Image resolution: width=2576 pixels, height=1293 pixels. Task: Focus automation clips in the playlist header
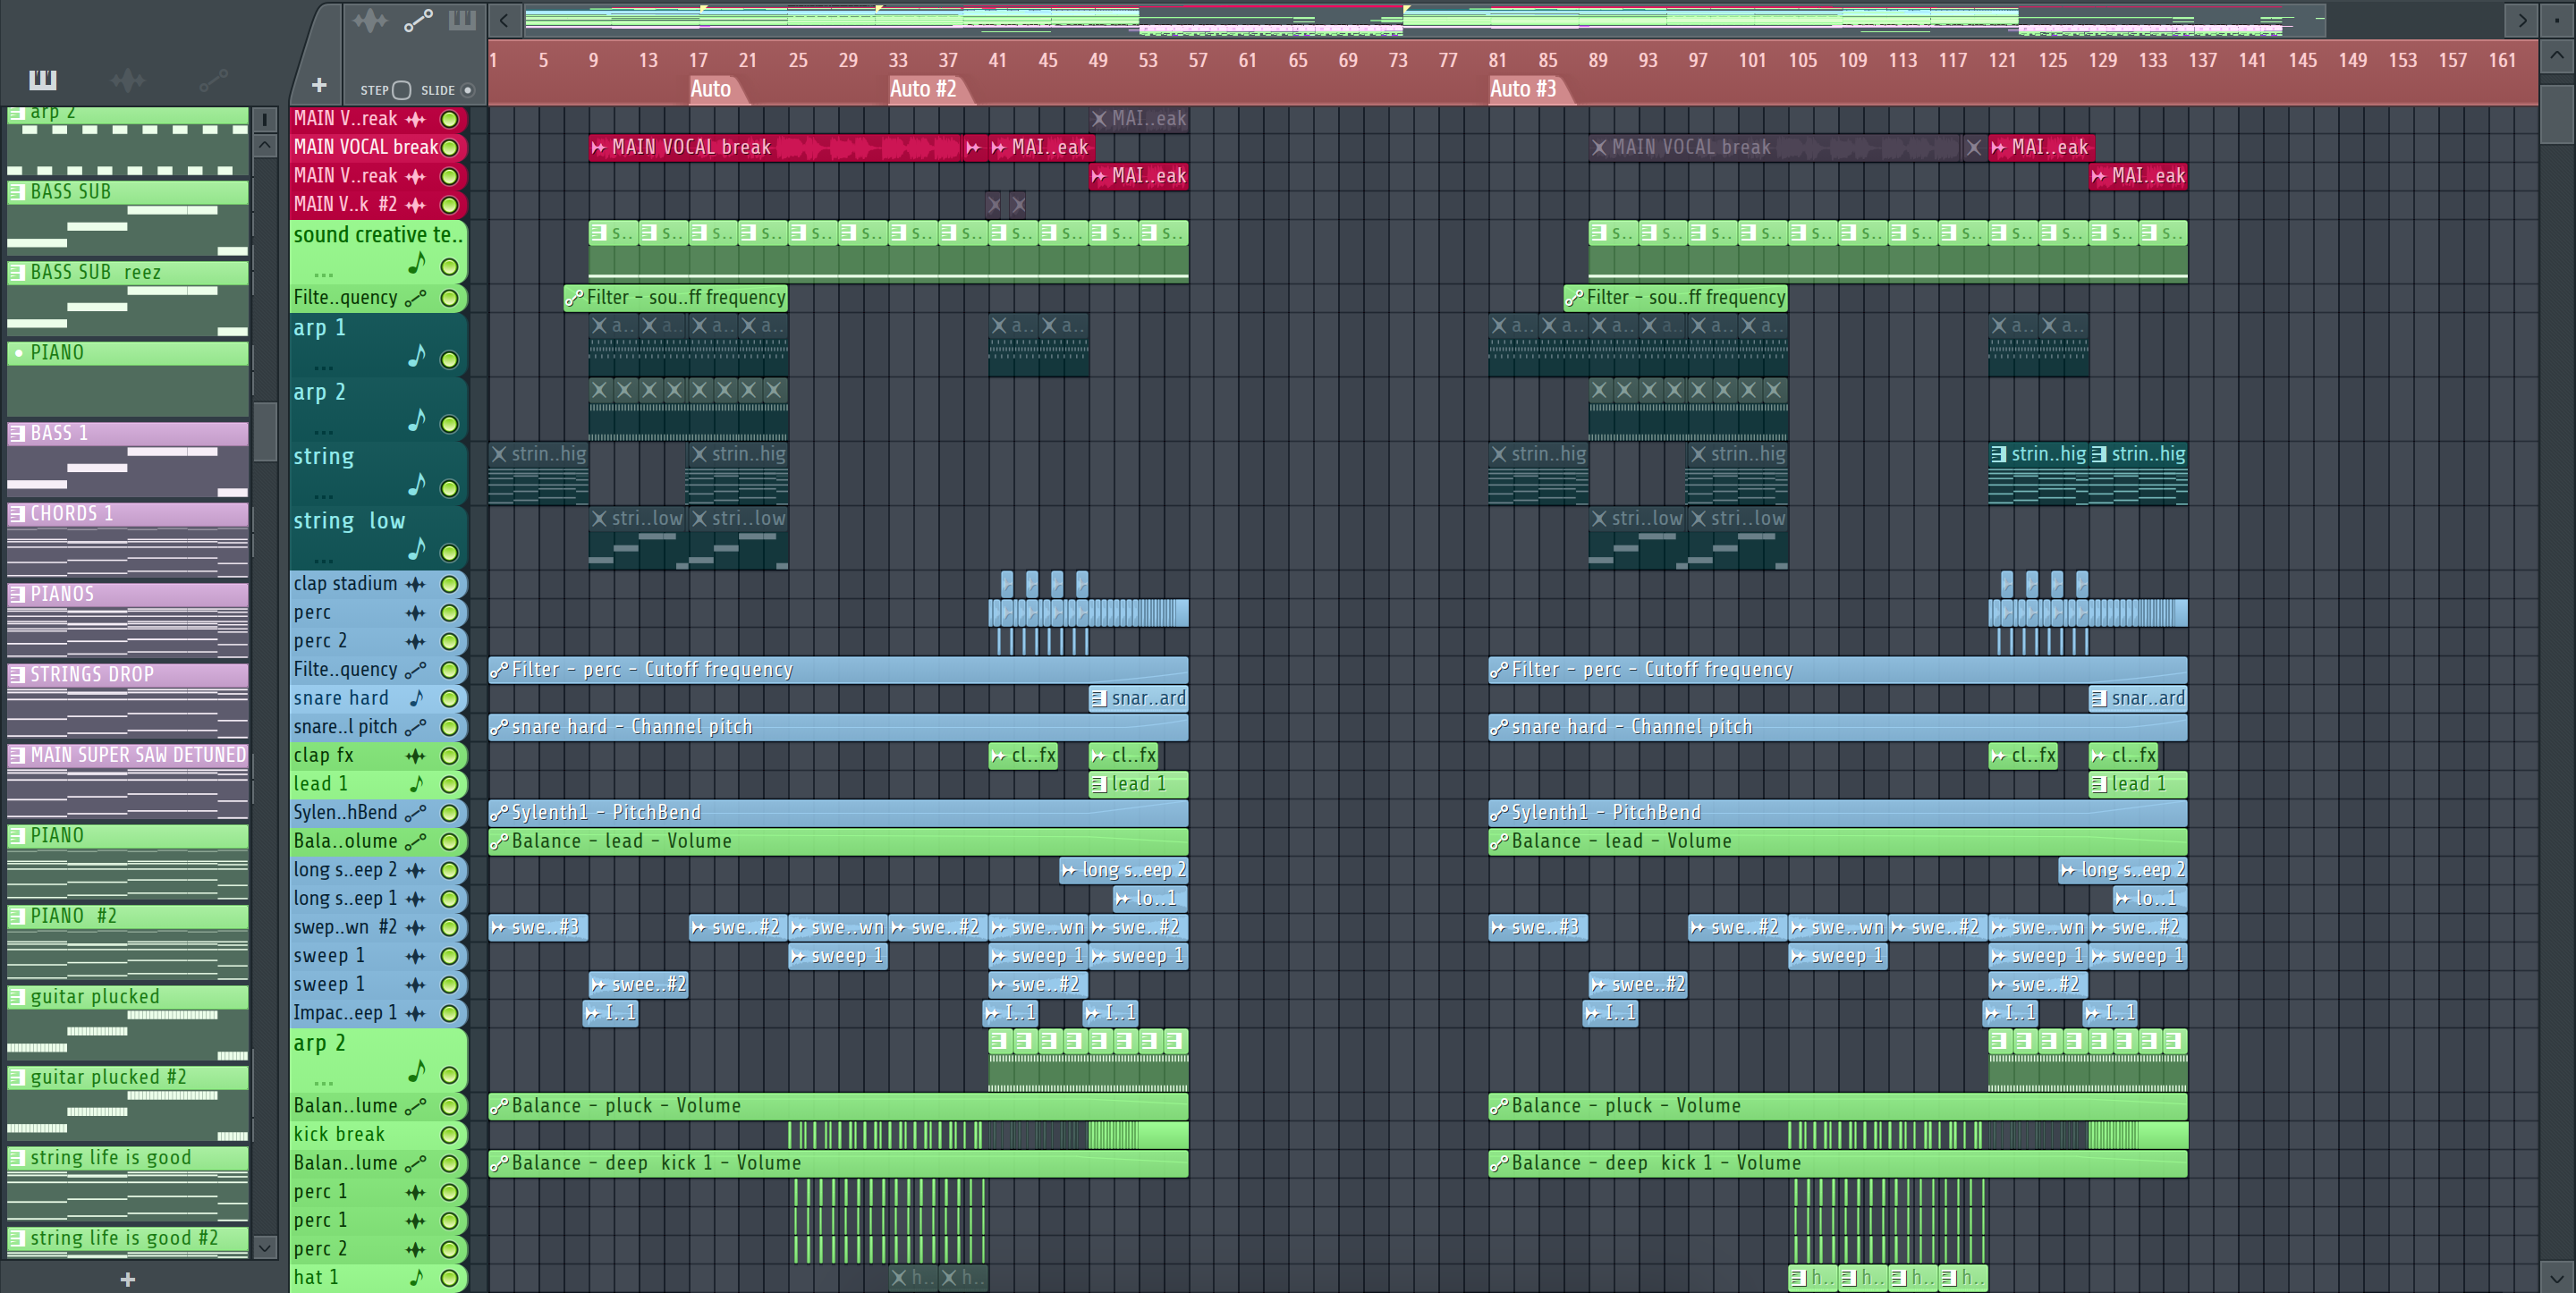pyautogui.click(x=418, y=20)
